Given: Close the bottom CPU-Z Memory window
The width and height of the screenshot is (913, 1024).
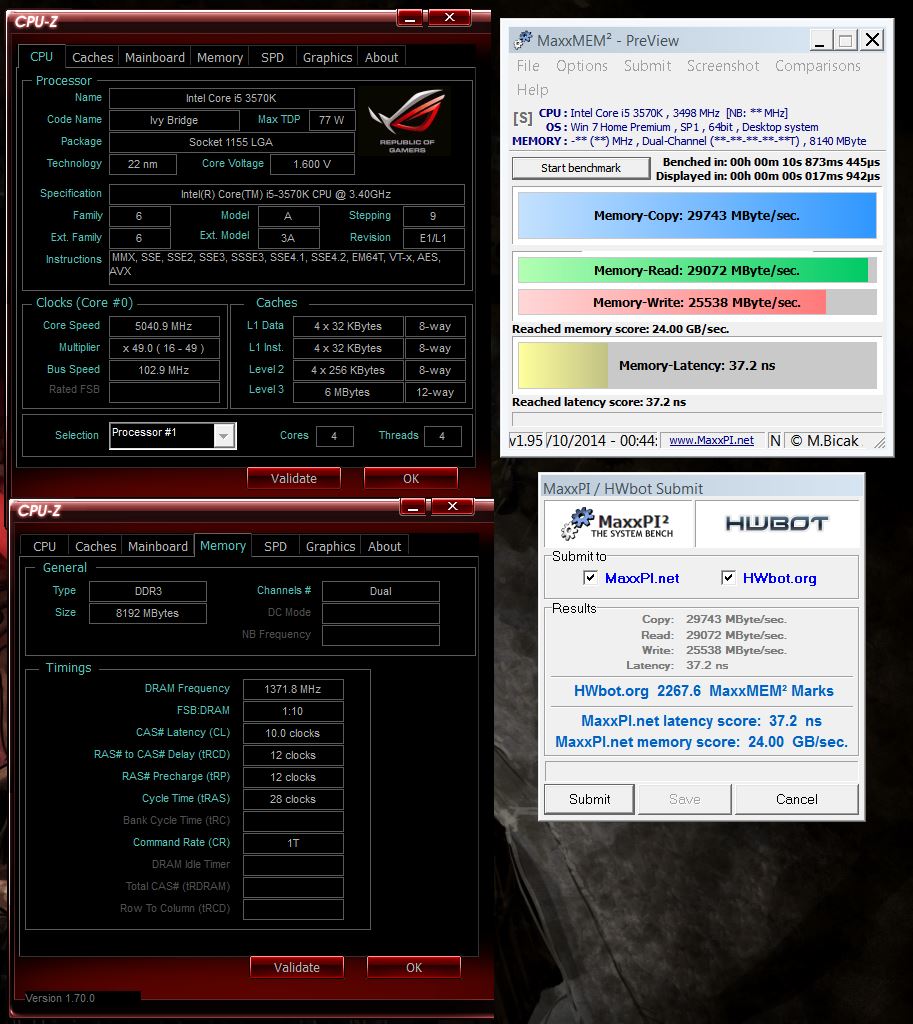Looking at the screenshot, I should click(453, 506).
